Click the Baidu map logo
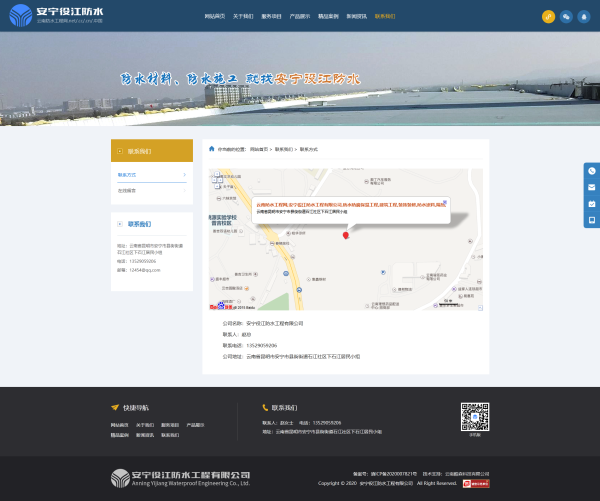 pyautogui.click(x=221, y=306)
